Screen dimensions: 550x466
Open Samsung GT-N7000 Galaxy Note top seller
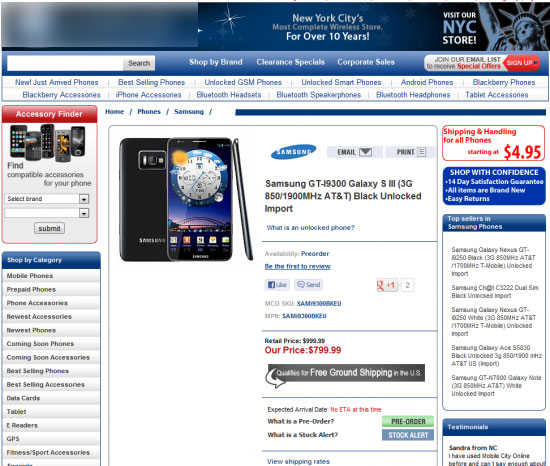point(496,386)
